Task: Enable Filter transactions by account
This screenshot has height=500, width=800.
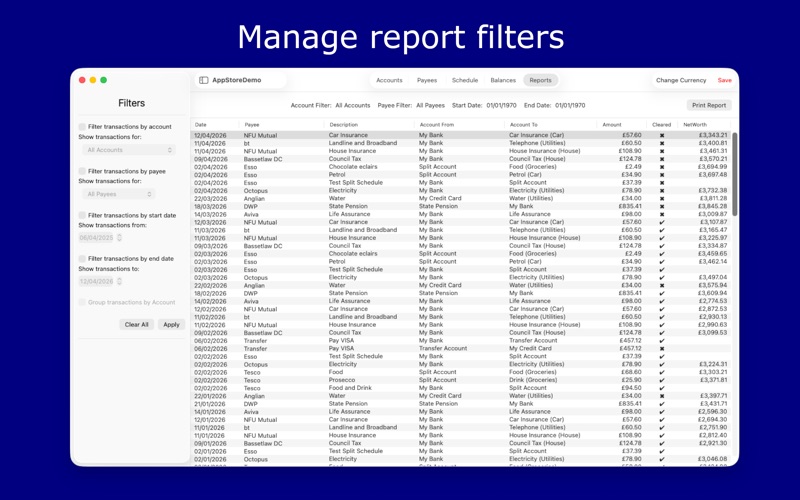Action: click(x=82, y=127)
